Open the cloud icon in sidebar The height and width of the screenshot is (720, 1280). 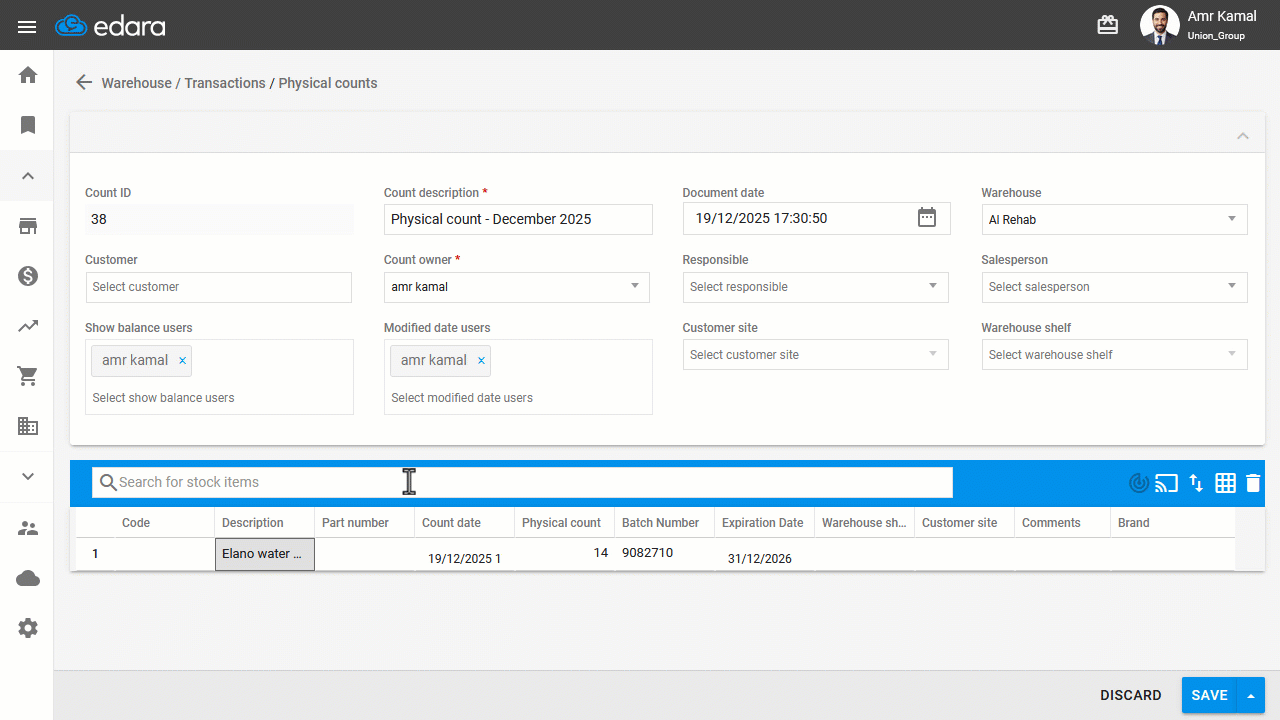[28, 578]
